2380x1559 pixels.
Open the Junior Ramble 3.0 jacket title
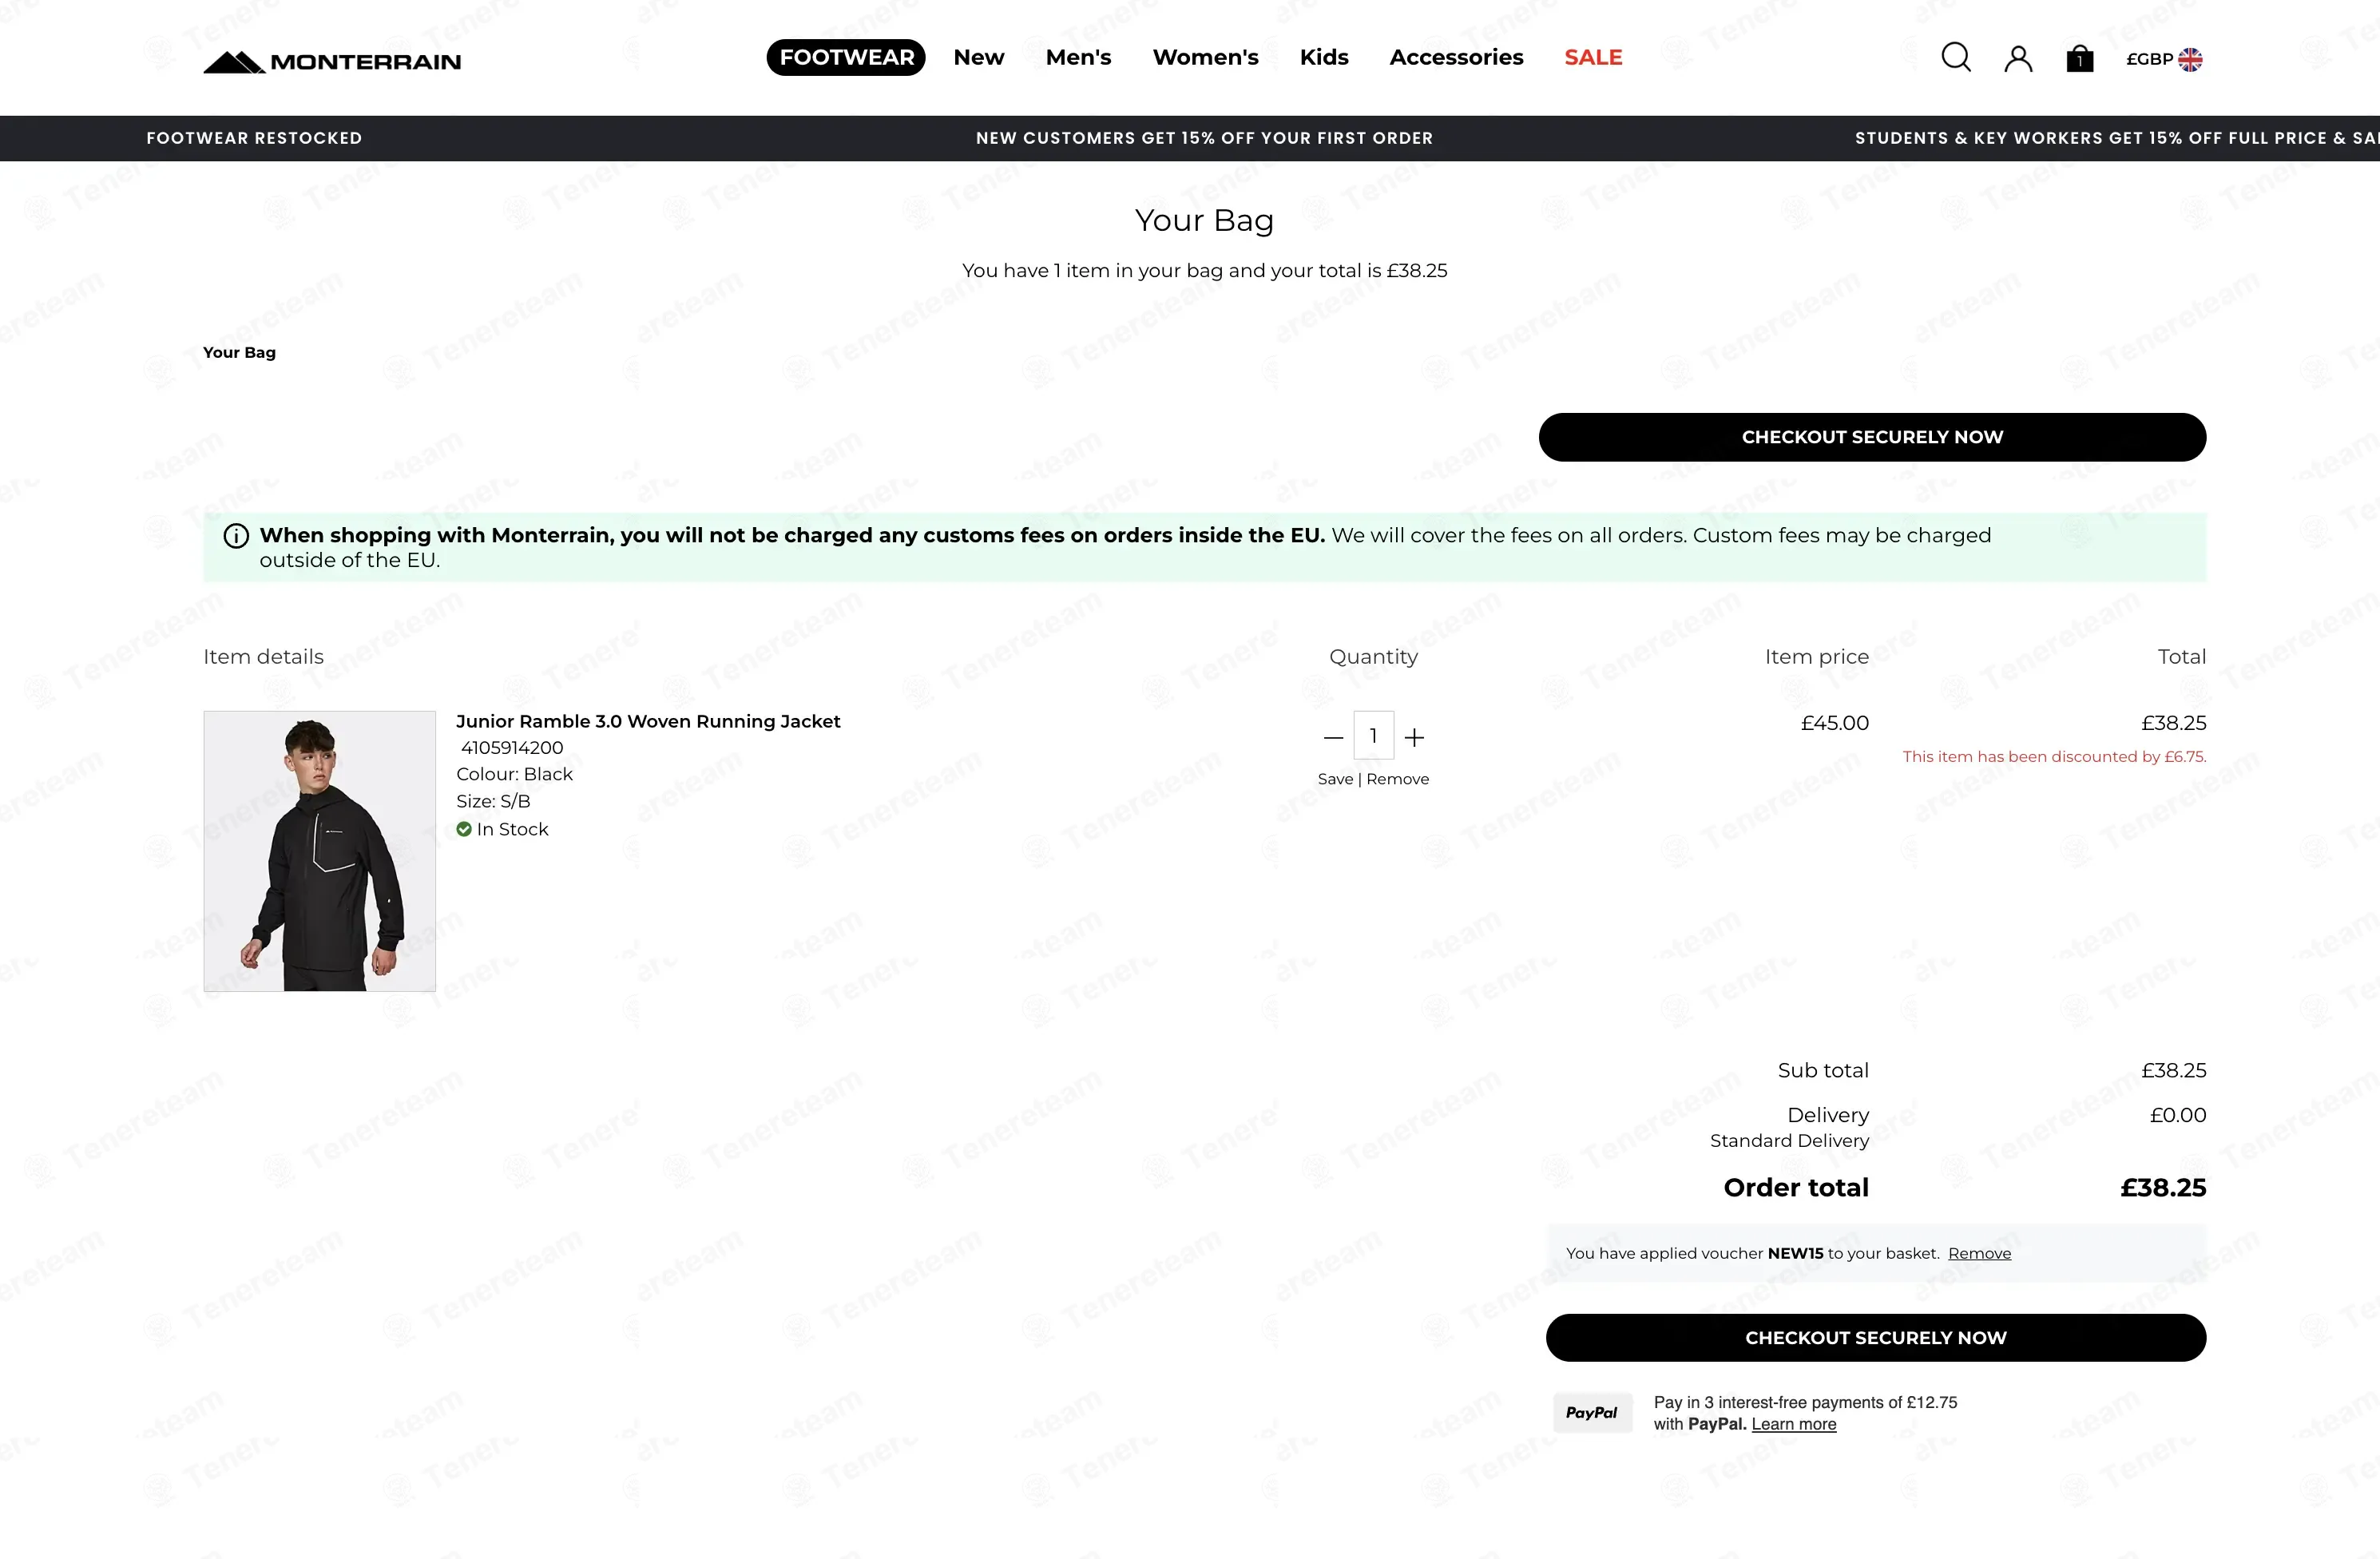pyautogui.click(x=648, y=721)
